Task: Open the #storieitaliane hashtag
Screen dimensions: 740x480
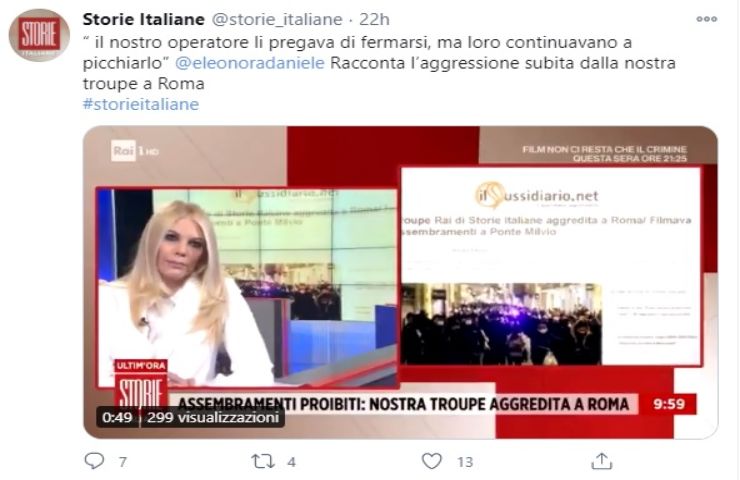Action: (141, 104)
